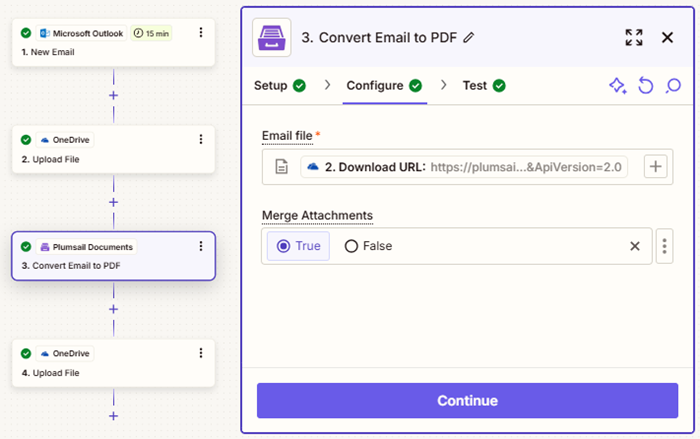Click the undo arrow icon in the panel toolbar
Screen dimensions: 700x439
646,85
